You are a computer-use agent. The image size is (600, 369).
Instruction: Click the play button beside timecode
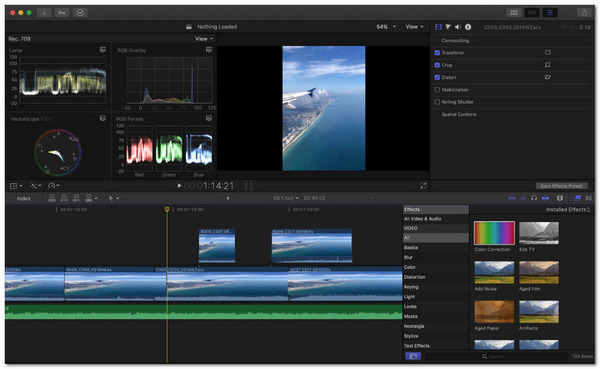click(x=179, y=186)
